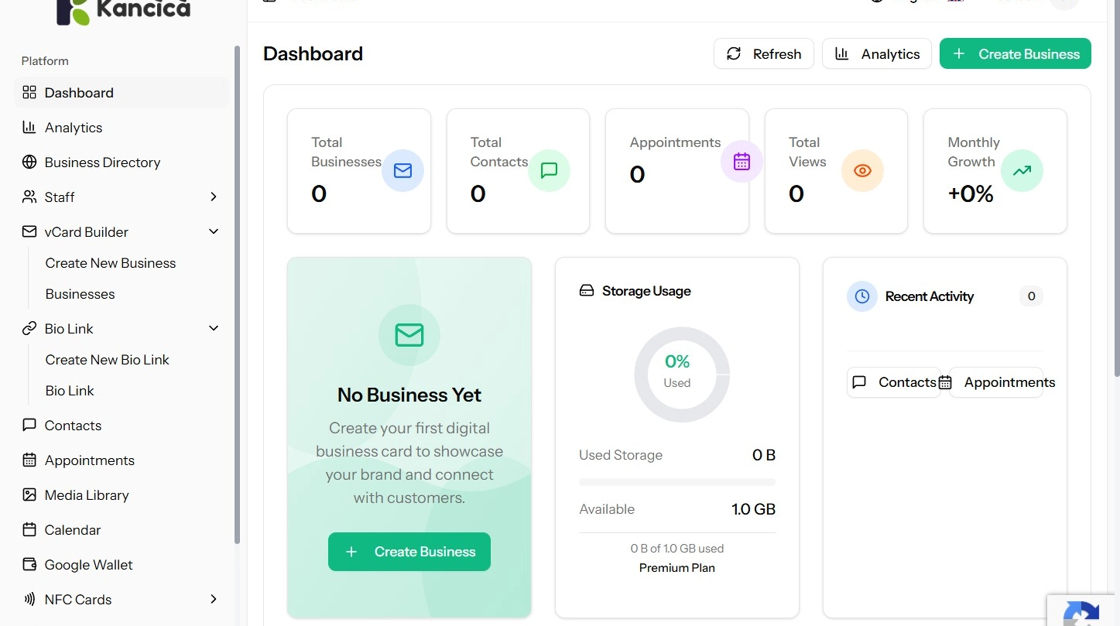
Task: Click the Recent Activity count badge 0
Action: point(1031,296)
